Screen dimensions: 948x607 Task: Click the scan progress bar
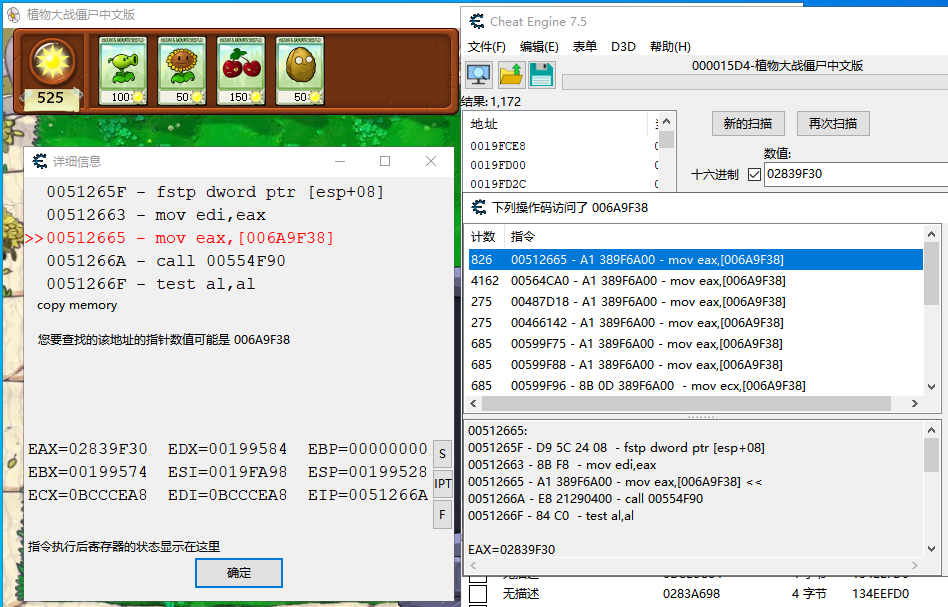click(x=755, y=82)
